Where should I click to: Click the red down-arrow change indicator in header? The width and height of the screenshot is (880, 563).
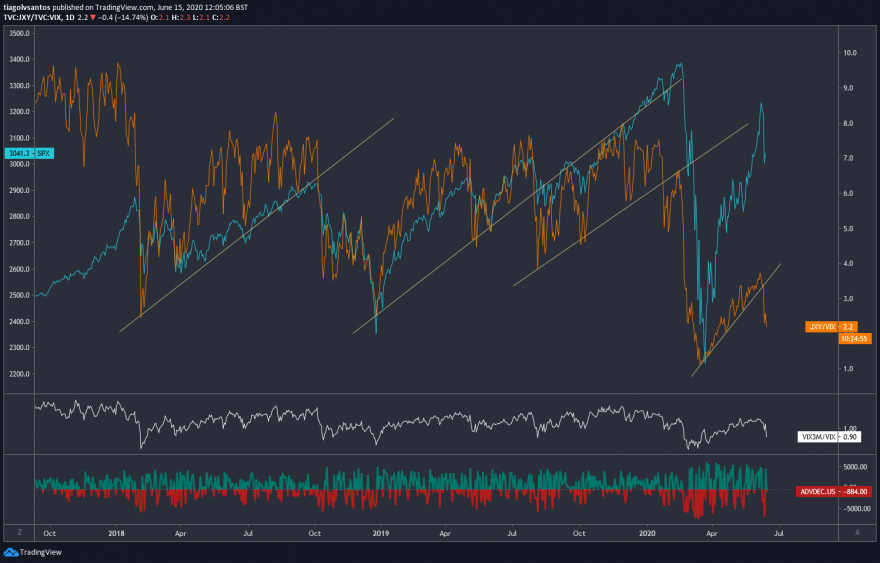tap(93, 17)
